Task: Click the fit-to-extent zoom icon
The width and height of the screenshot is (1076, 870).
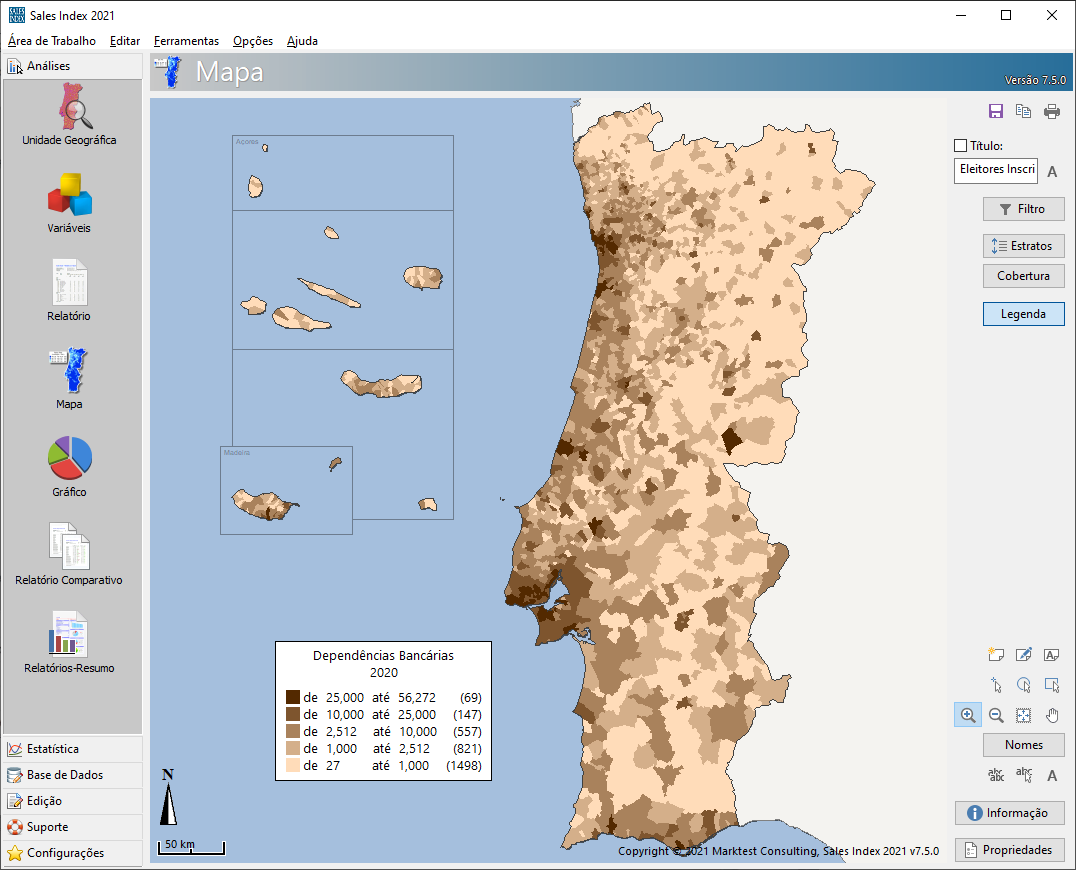Action: coord(1023,715)
